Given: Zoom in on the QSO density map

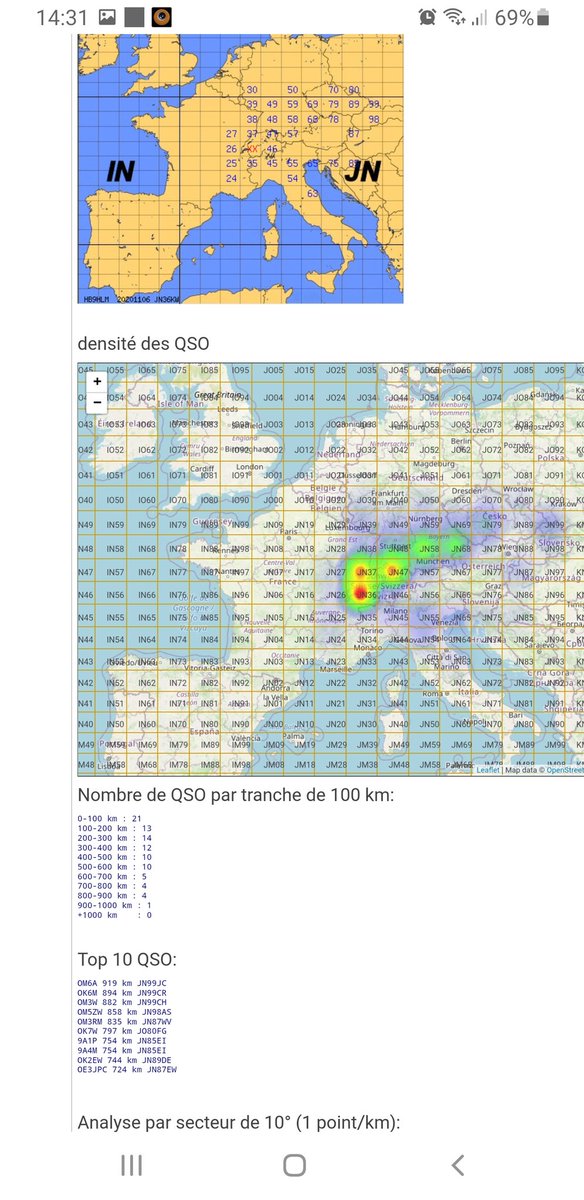Looking at the screenshot, I should coord(96,381).
